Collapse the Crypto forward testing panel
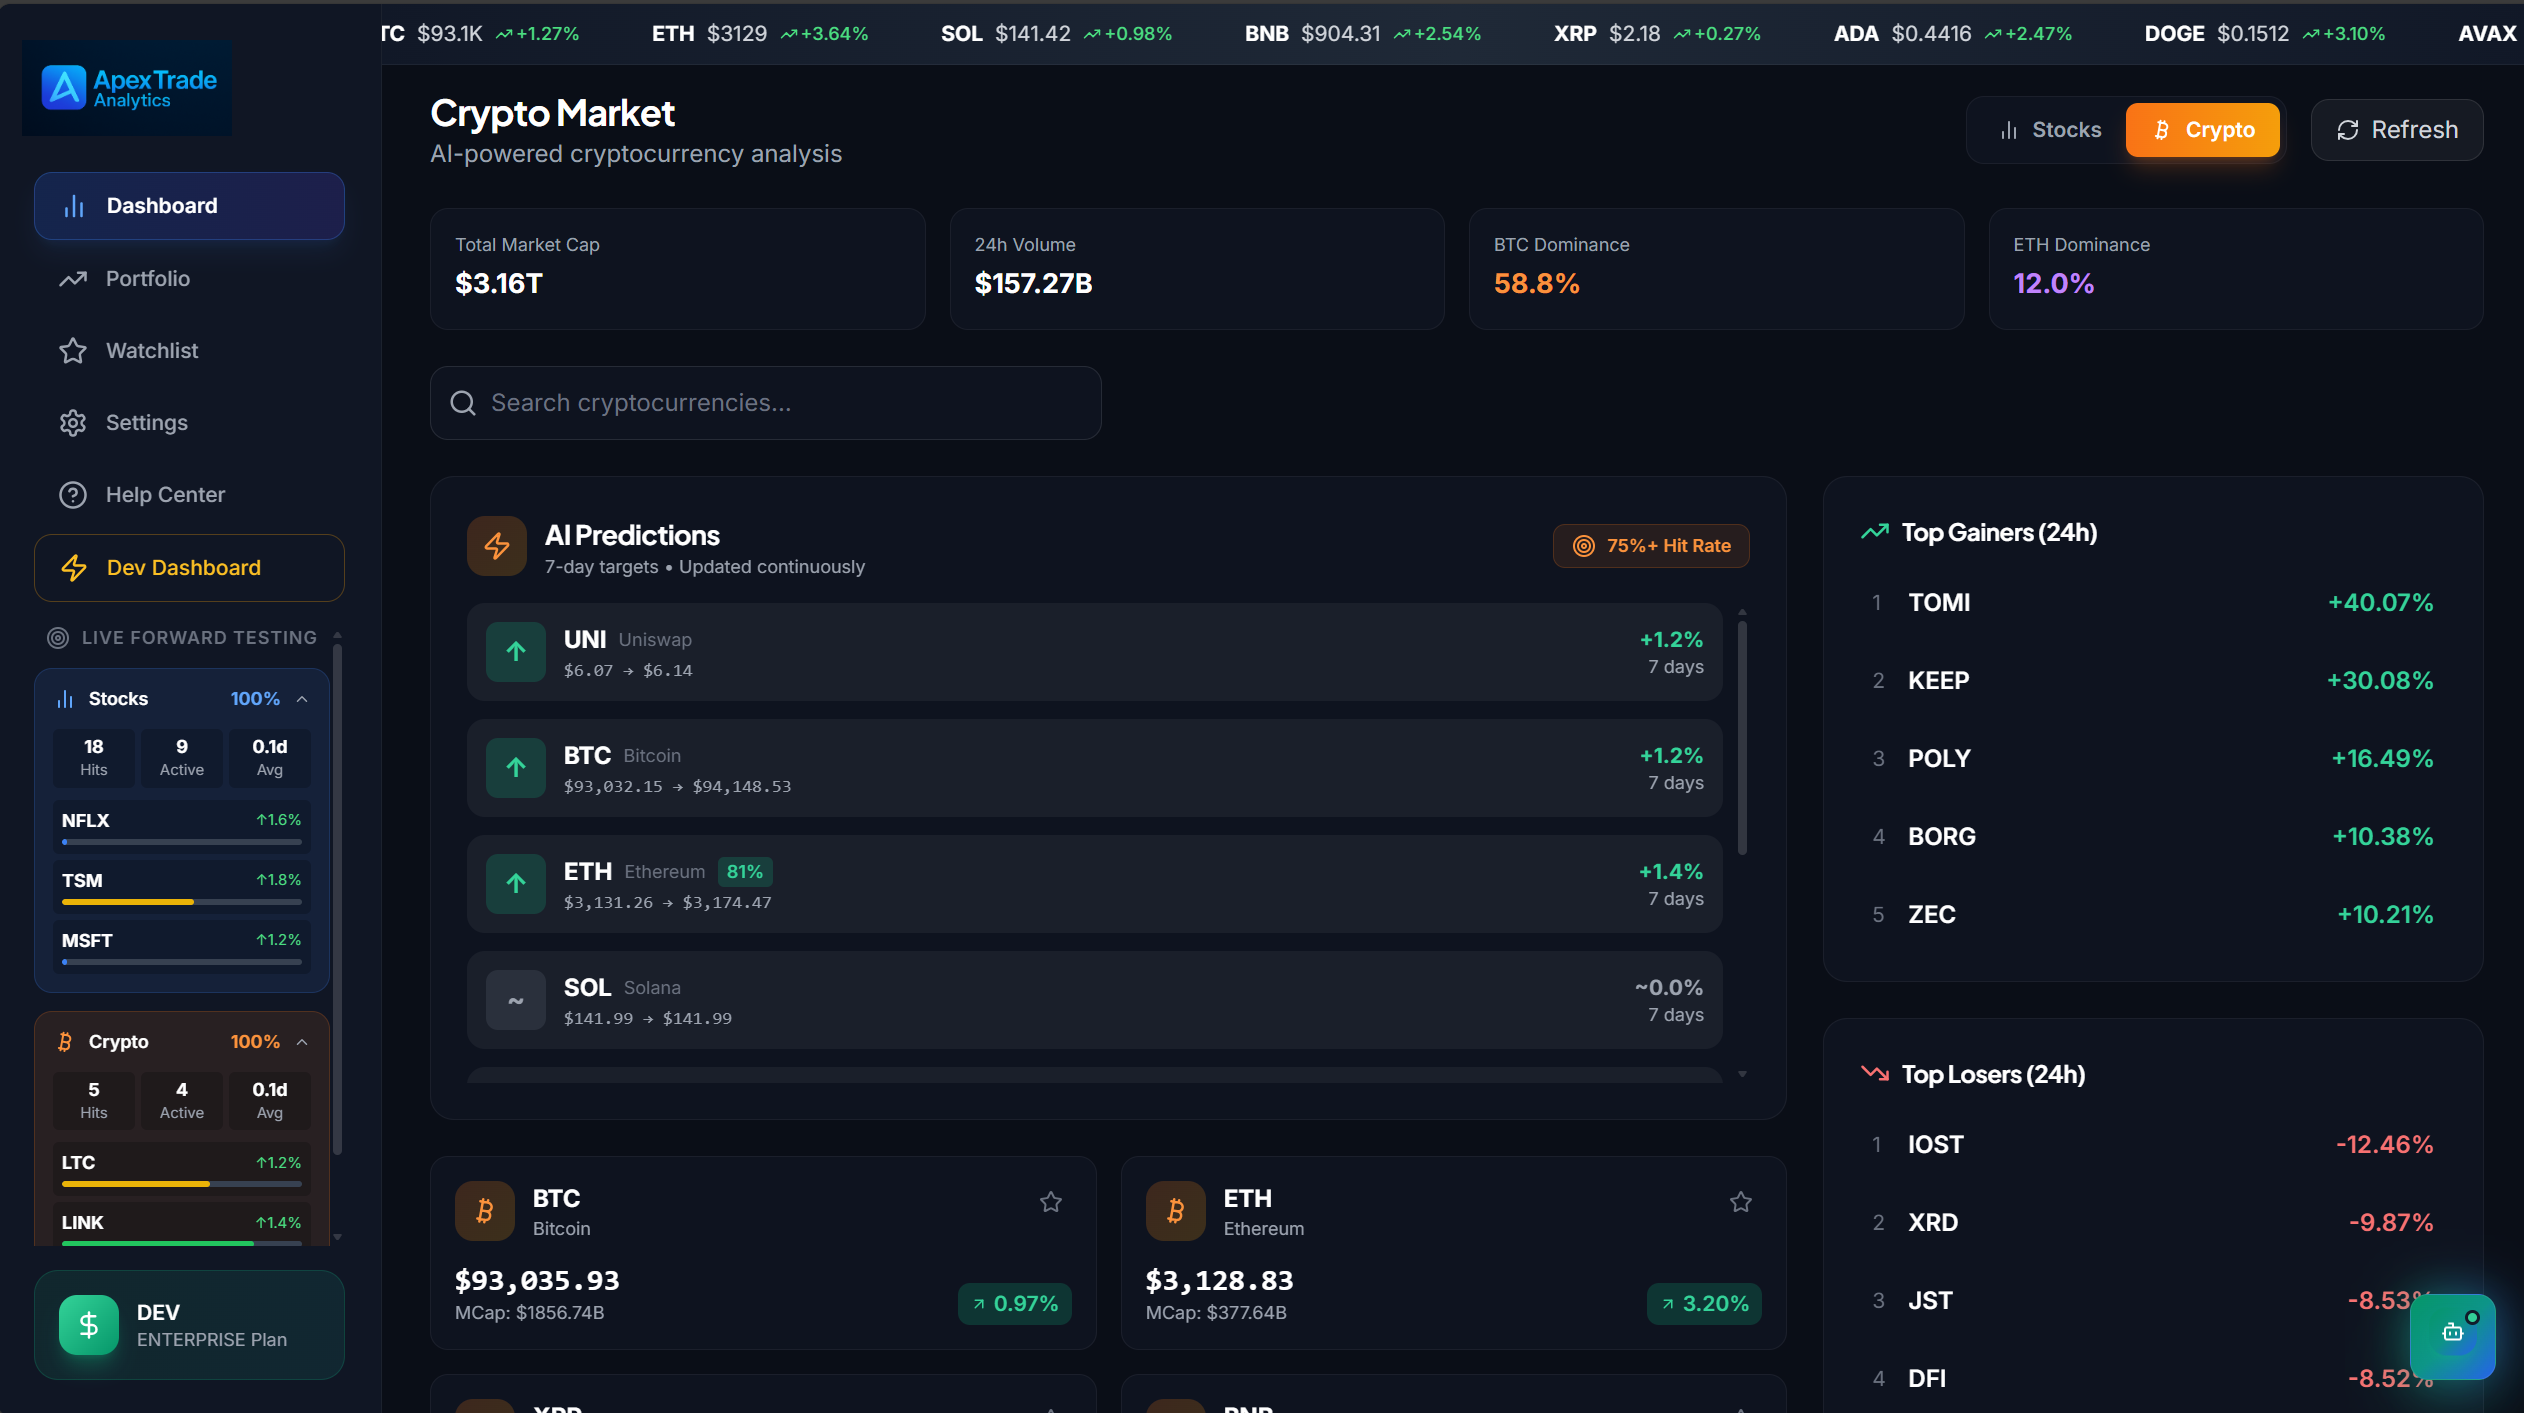 tap(303, 1041)
